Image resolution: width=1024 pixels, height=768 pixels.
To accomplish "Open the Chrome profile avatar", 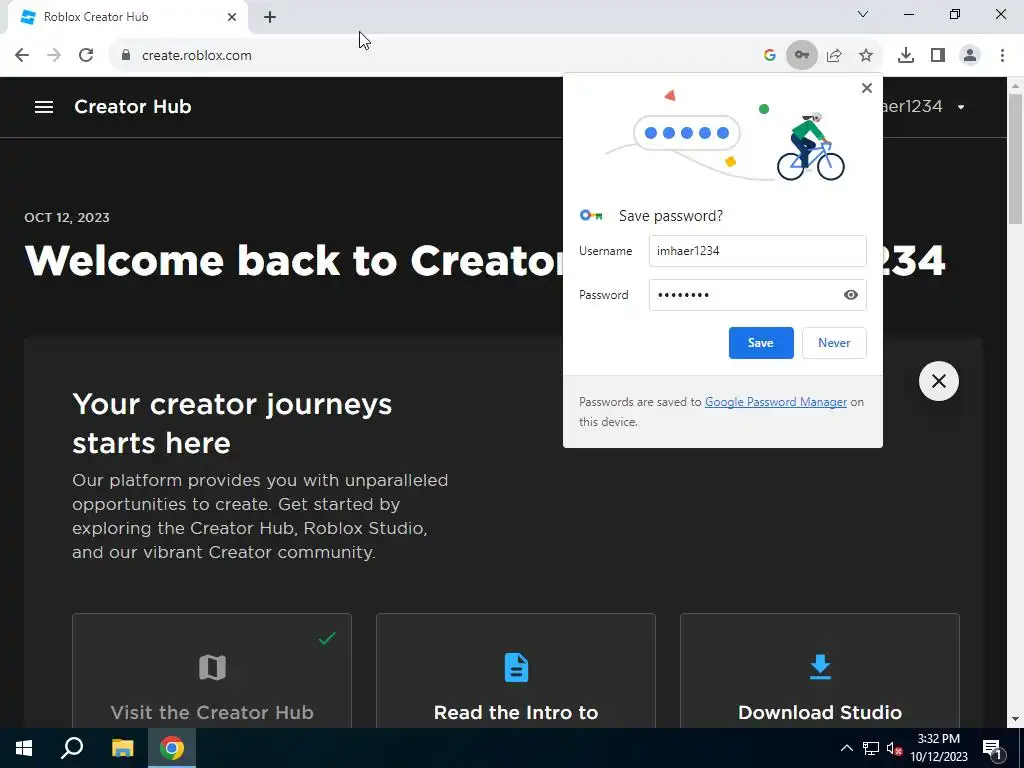I will coord(970,56).
